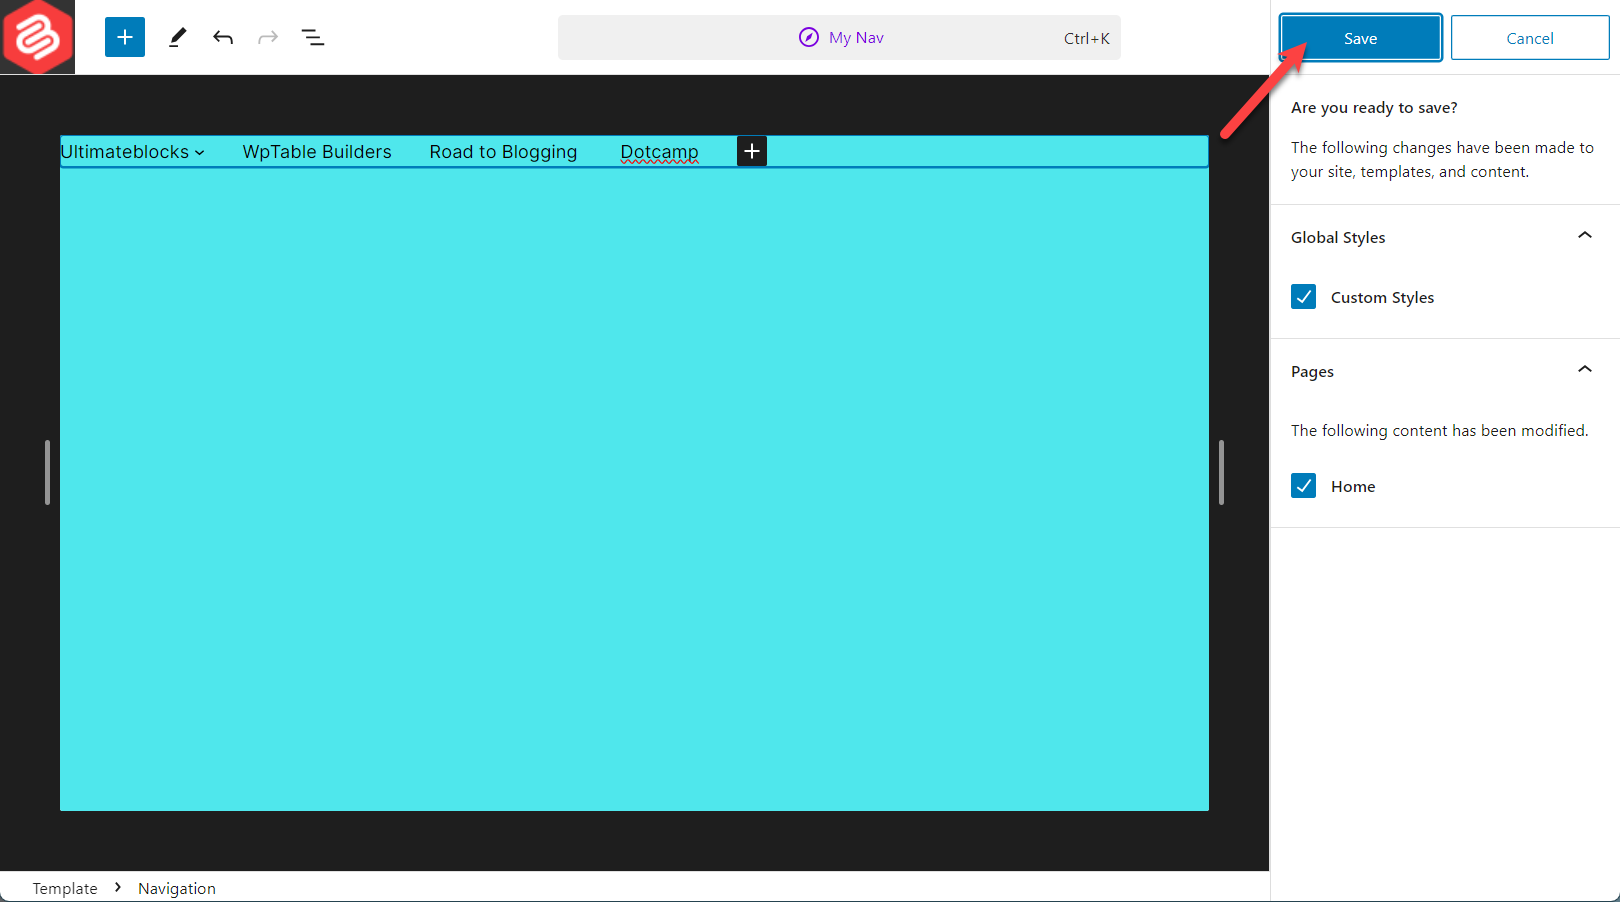Click the add block plus in the navigation bar
1620x902 pixels.
(x=751, y=151)
